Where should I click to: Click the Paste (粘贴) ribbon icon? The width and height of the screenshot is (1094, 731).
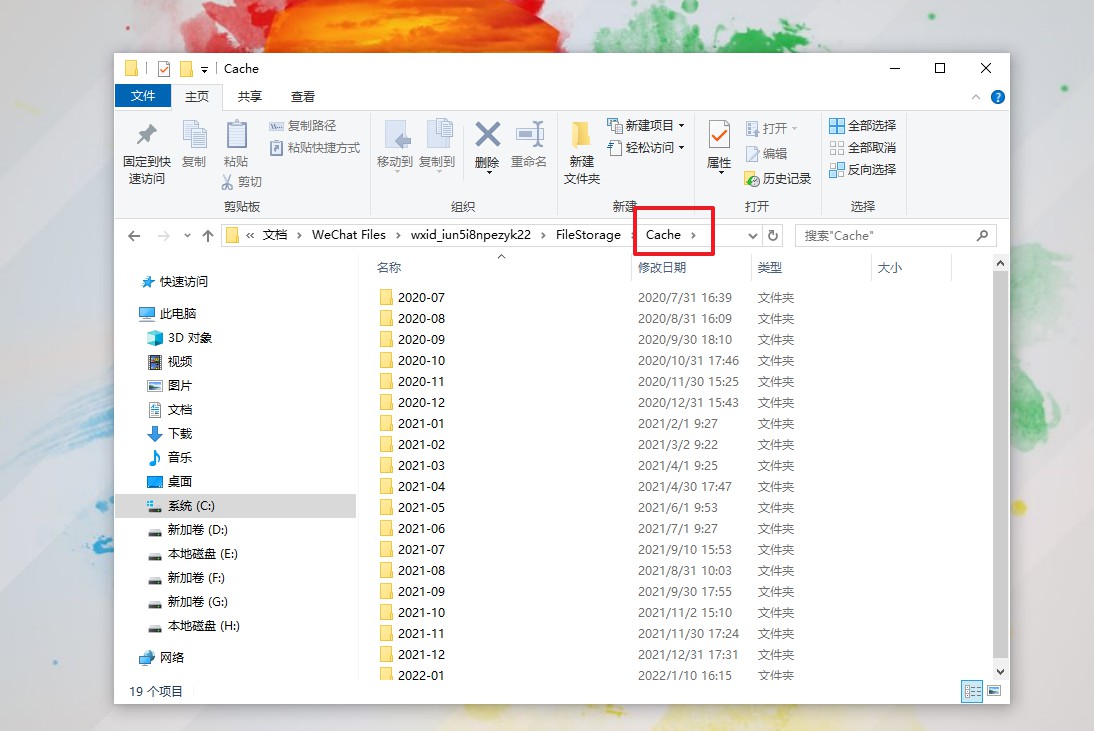point(237,135)
